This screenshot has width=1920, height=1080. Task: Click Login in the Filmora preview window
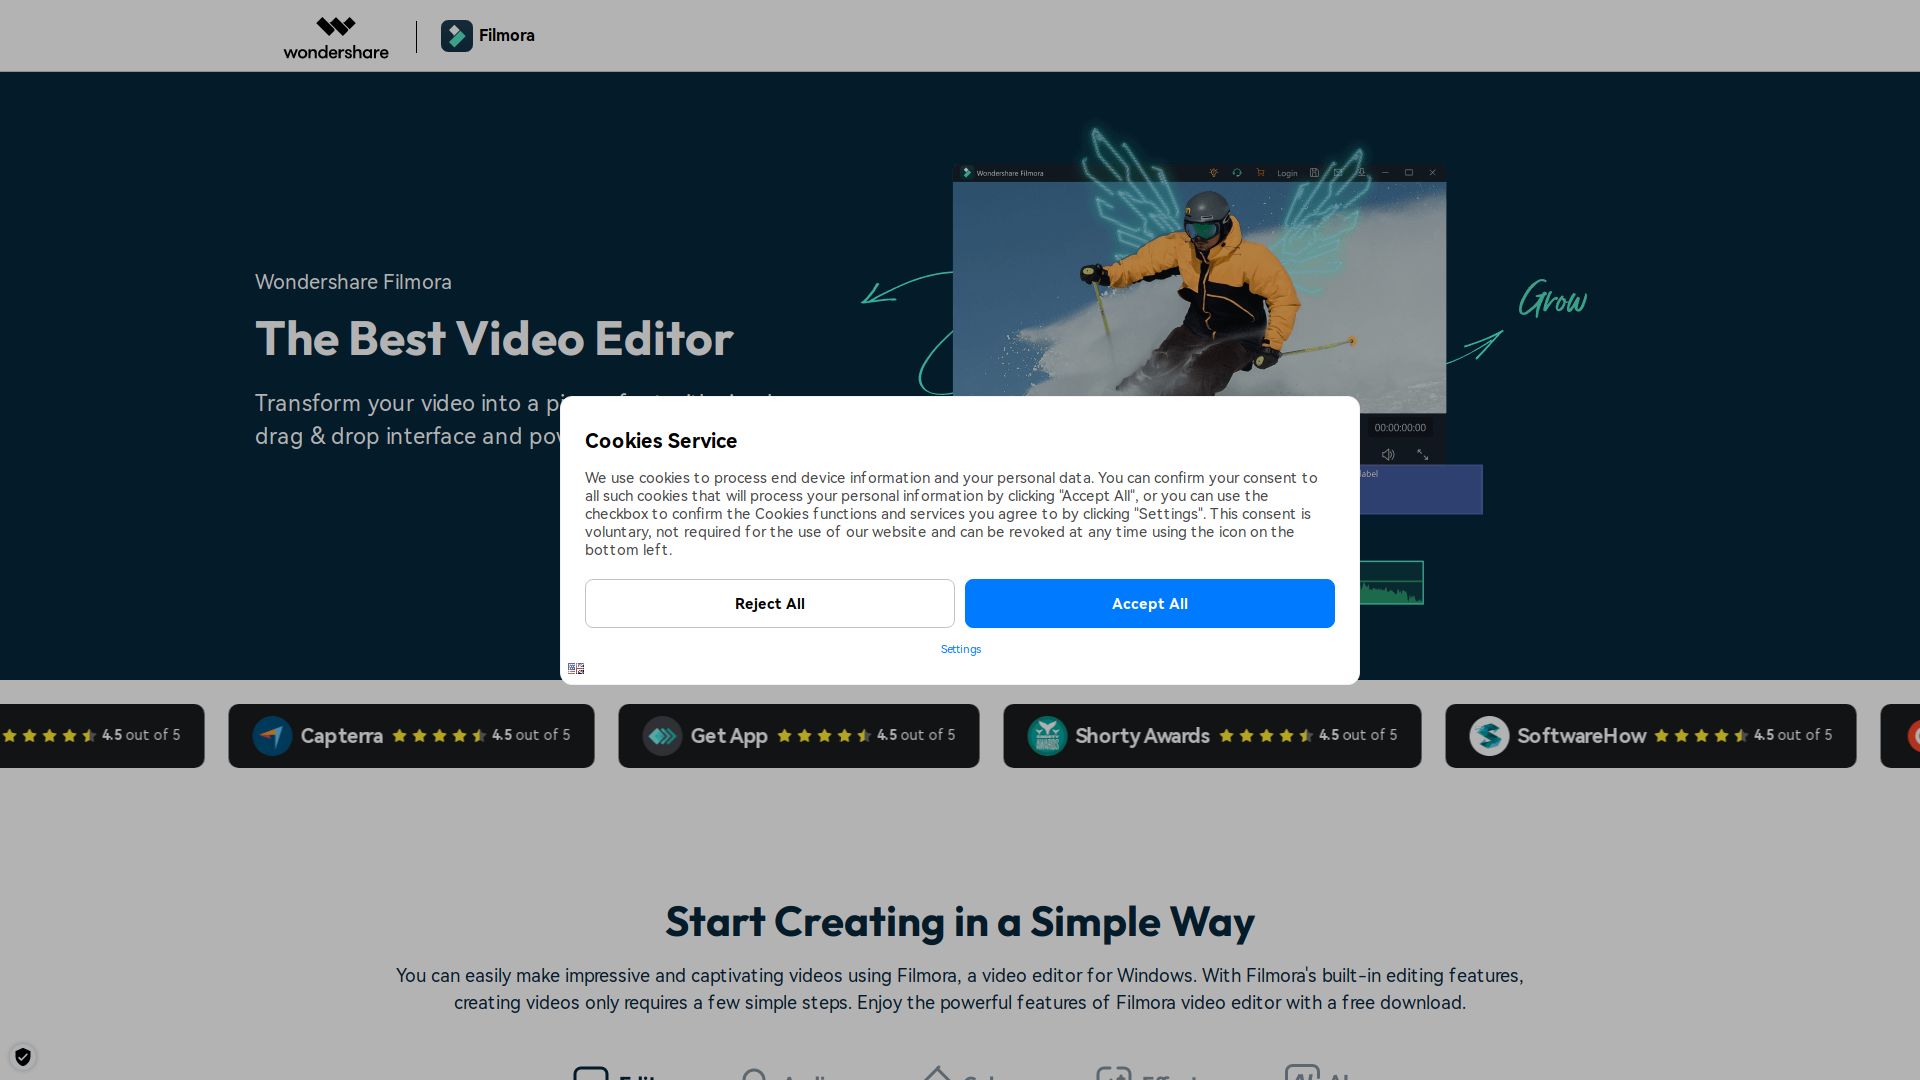click(x=1287, y=173)
